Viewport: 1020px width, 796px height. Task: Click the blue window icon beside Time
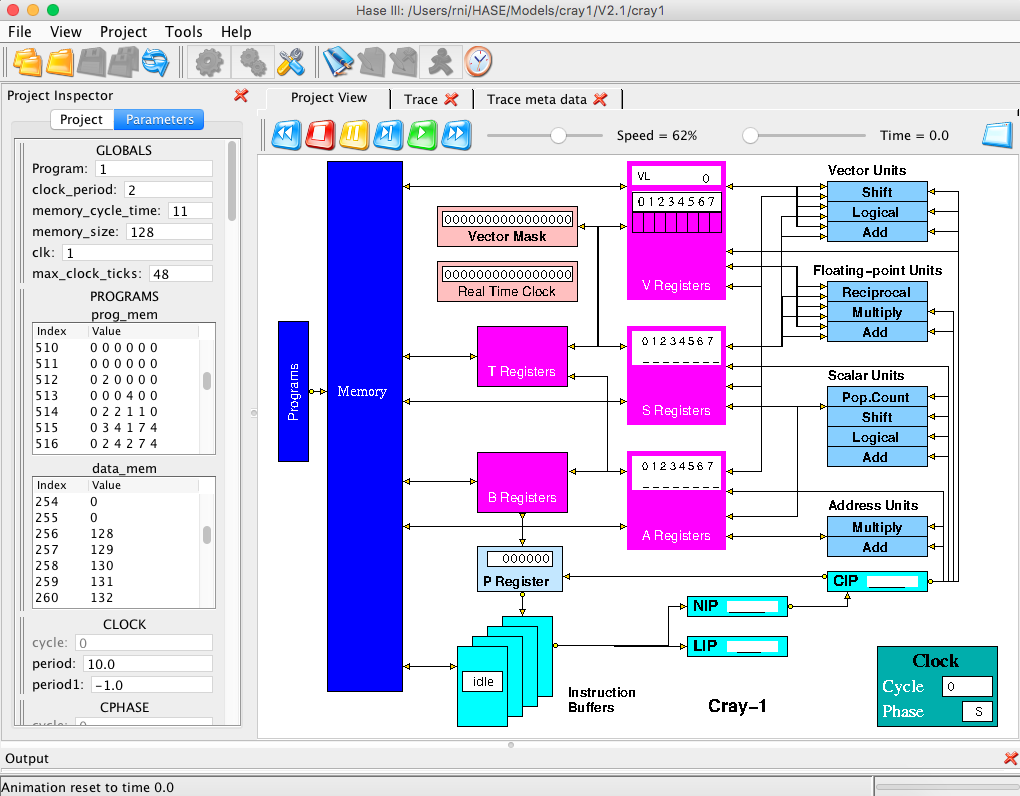tap(997, 135)
